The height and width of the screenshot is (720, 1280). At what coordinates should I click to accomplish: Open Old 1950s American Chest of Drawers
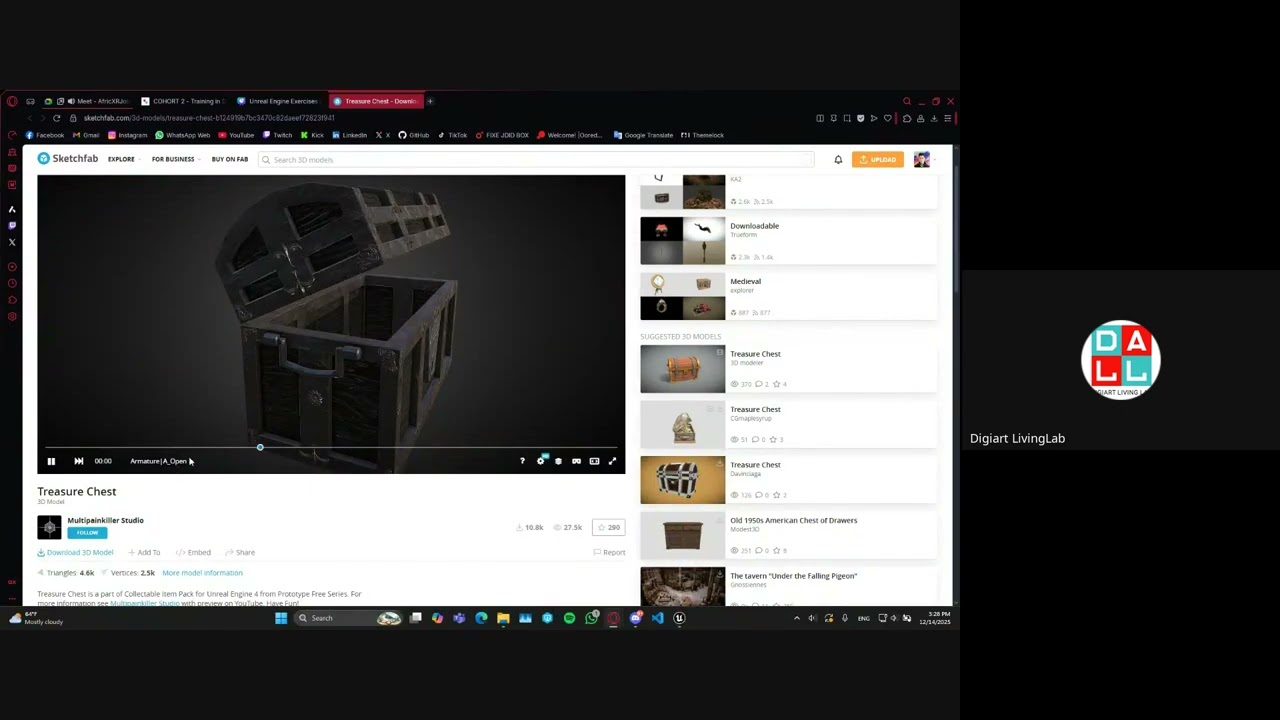click(788, 535)
